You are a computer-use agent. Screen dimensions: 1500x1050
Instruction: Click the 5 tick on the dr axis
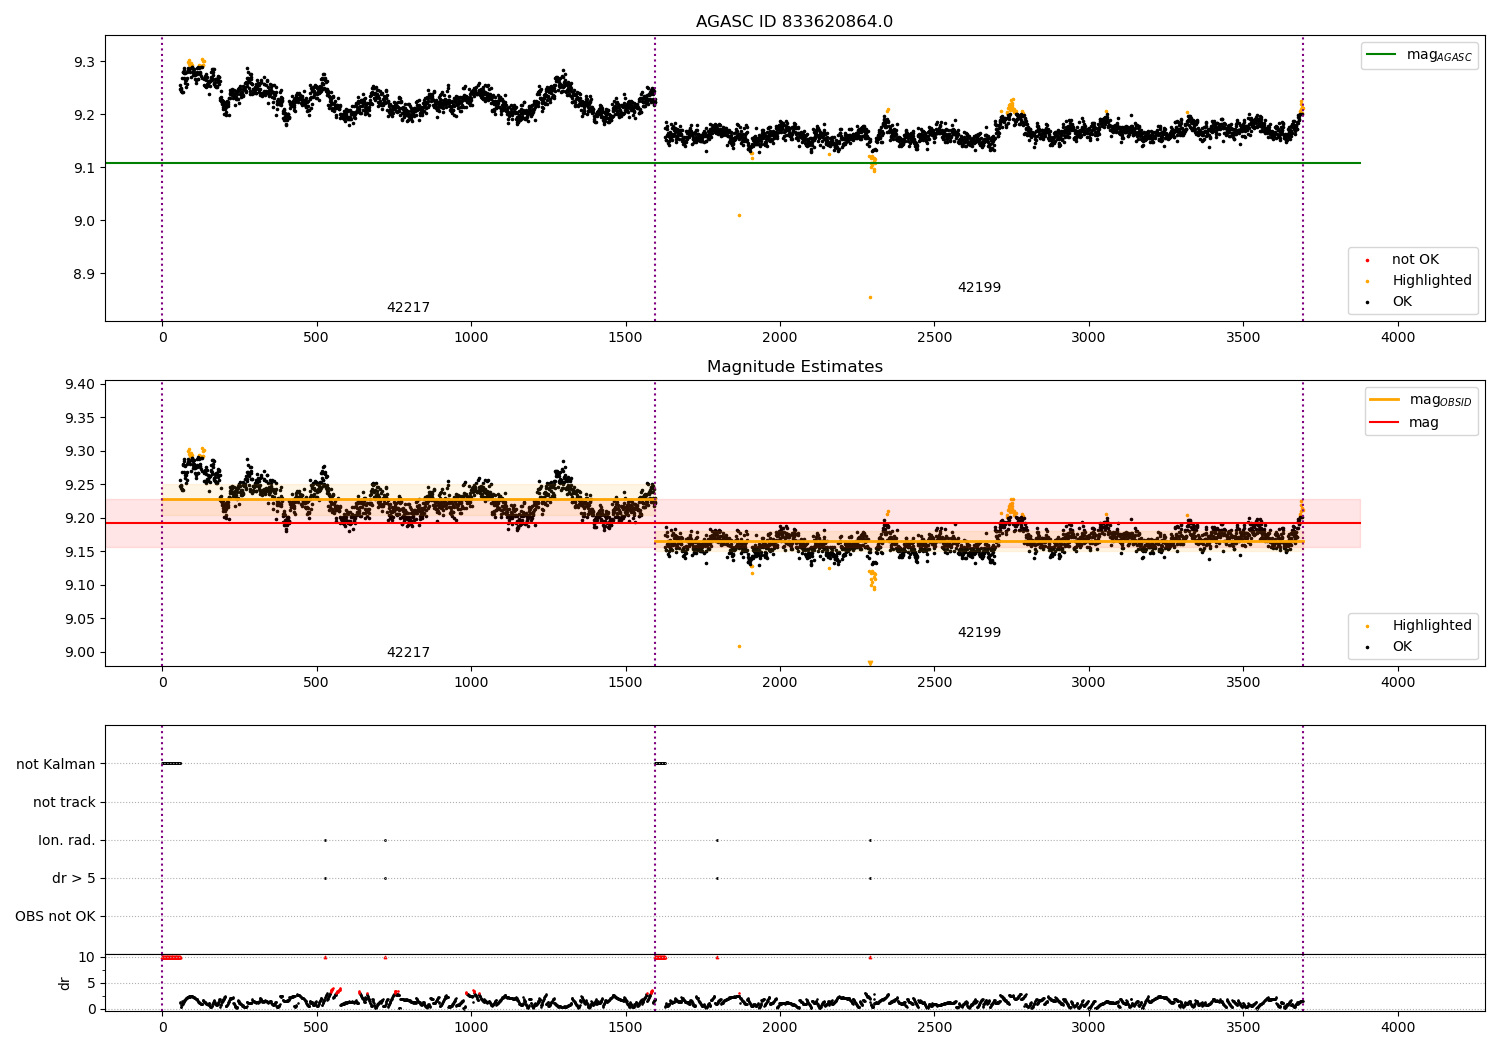[91, 983]
